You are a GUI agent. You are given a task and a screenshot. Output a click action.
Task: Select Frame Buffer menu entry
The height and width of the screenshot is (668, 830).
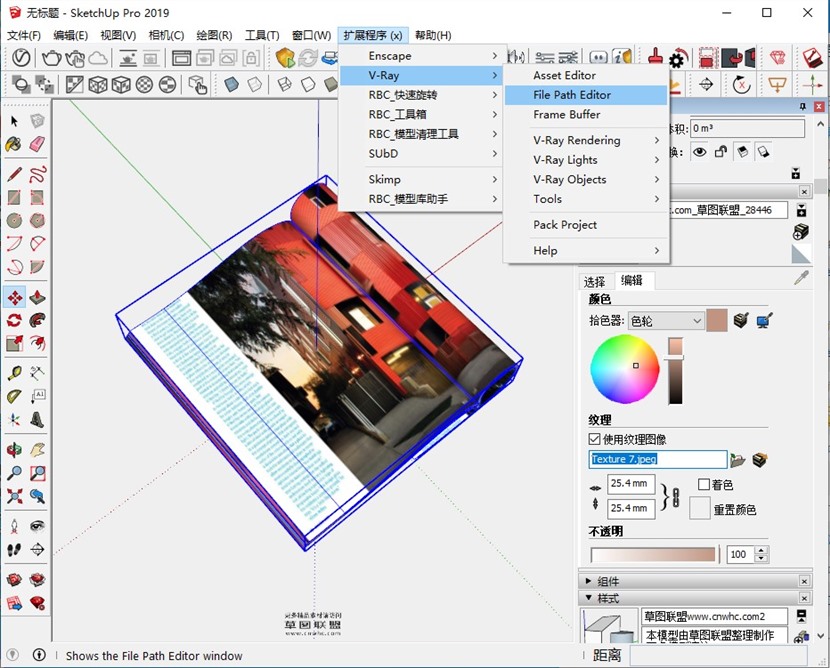586,114
